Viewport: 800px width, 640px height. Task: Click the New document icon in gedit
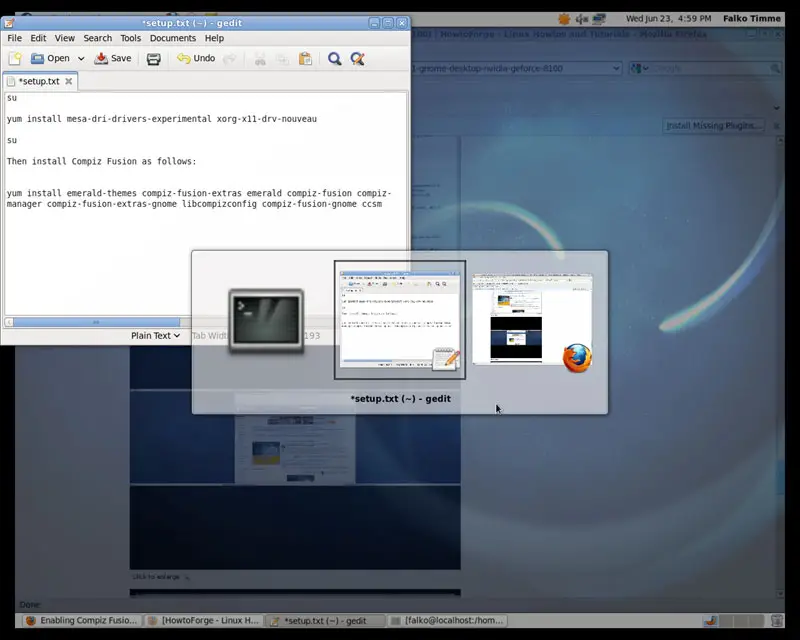pyautogui.click(x=15, y=59)
